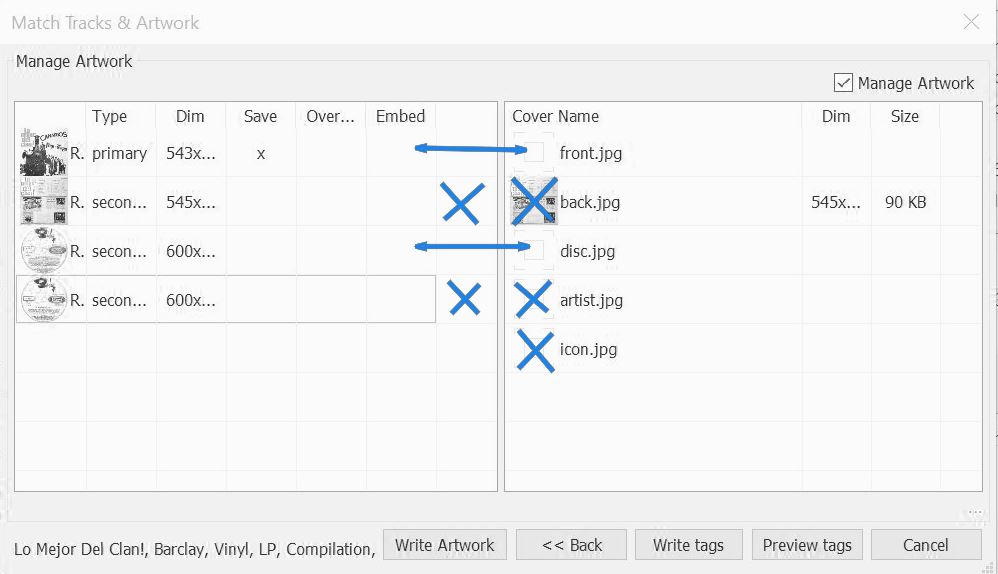This screenshot has width=998, height=574.
Task: Select the primary artwork thumbnail
Action: click(x=43, y=153)
